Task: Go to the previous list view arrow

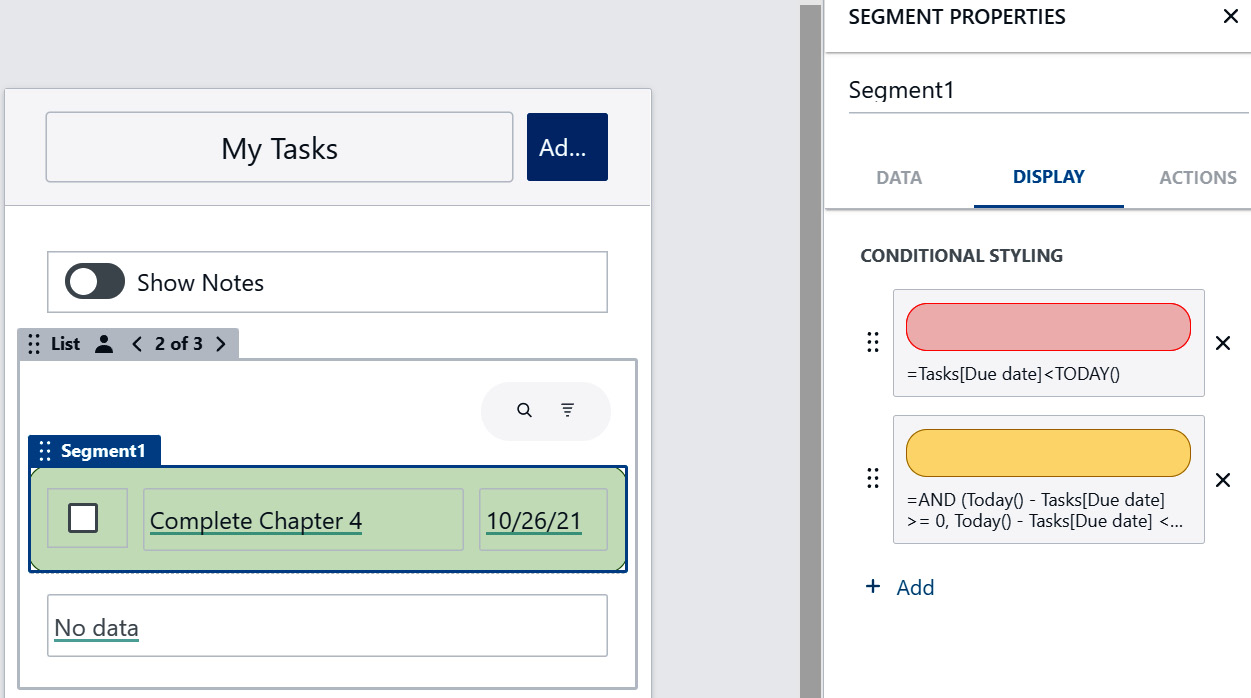Action: pyautogui.click(x=137, y=344)
